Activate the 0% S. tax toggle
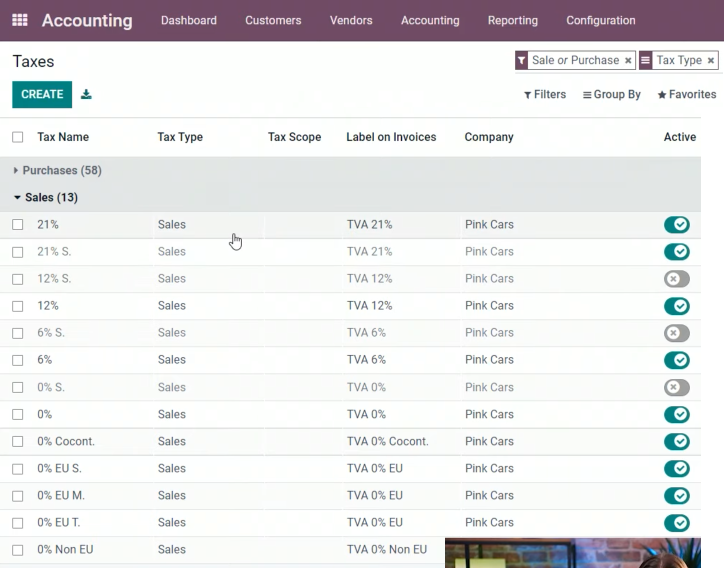Viewport: 724px width, 568px height. click(677, 387)
